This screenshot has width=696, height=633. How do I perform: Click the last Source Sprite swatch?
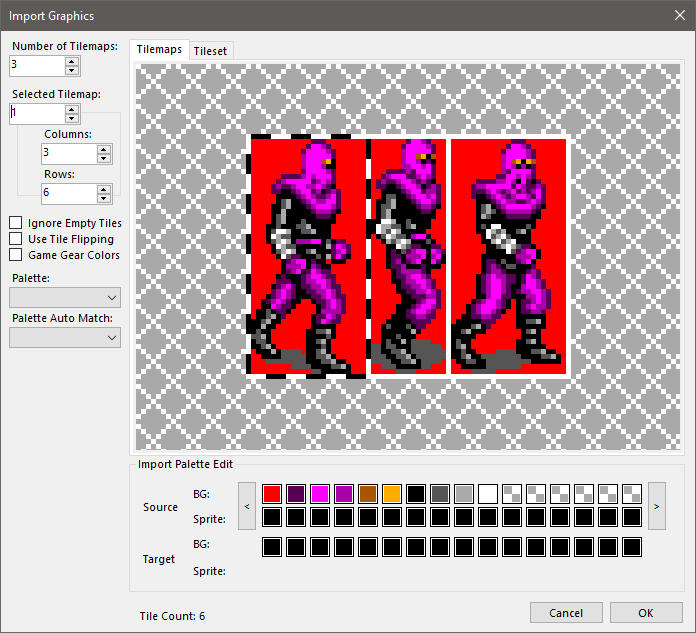(x=632, y=517)
